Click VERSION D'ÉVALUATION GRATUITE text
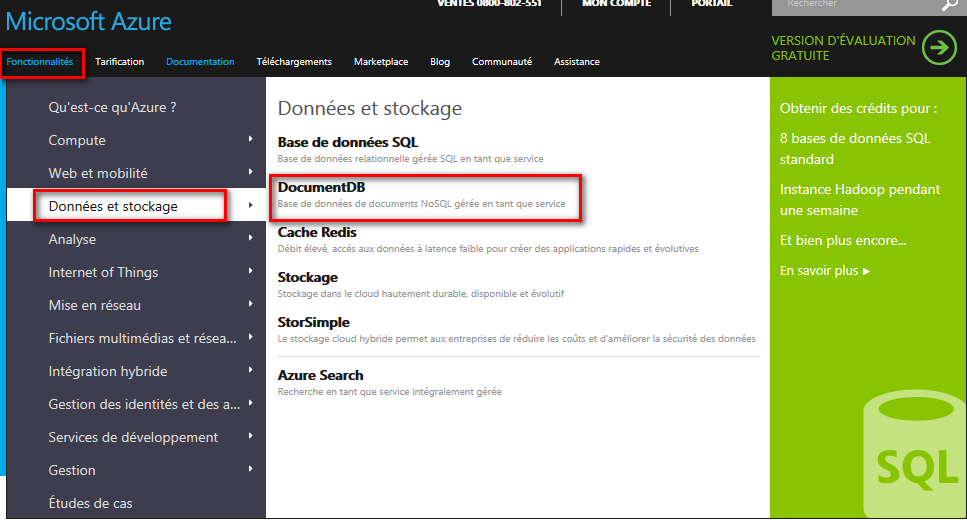The height and width of the screenshot is (520, 967). coord(843,48)
